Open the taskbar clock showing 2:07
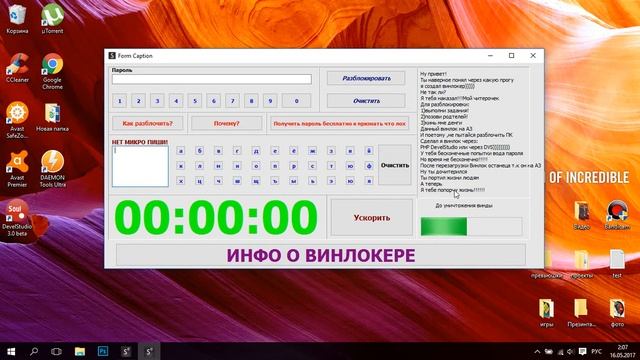 click(623, 351)
